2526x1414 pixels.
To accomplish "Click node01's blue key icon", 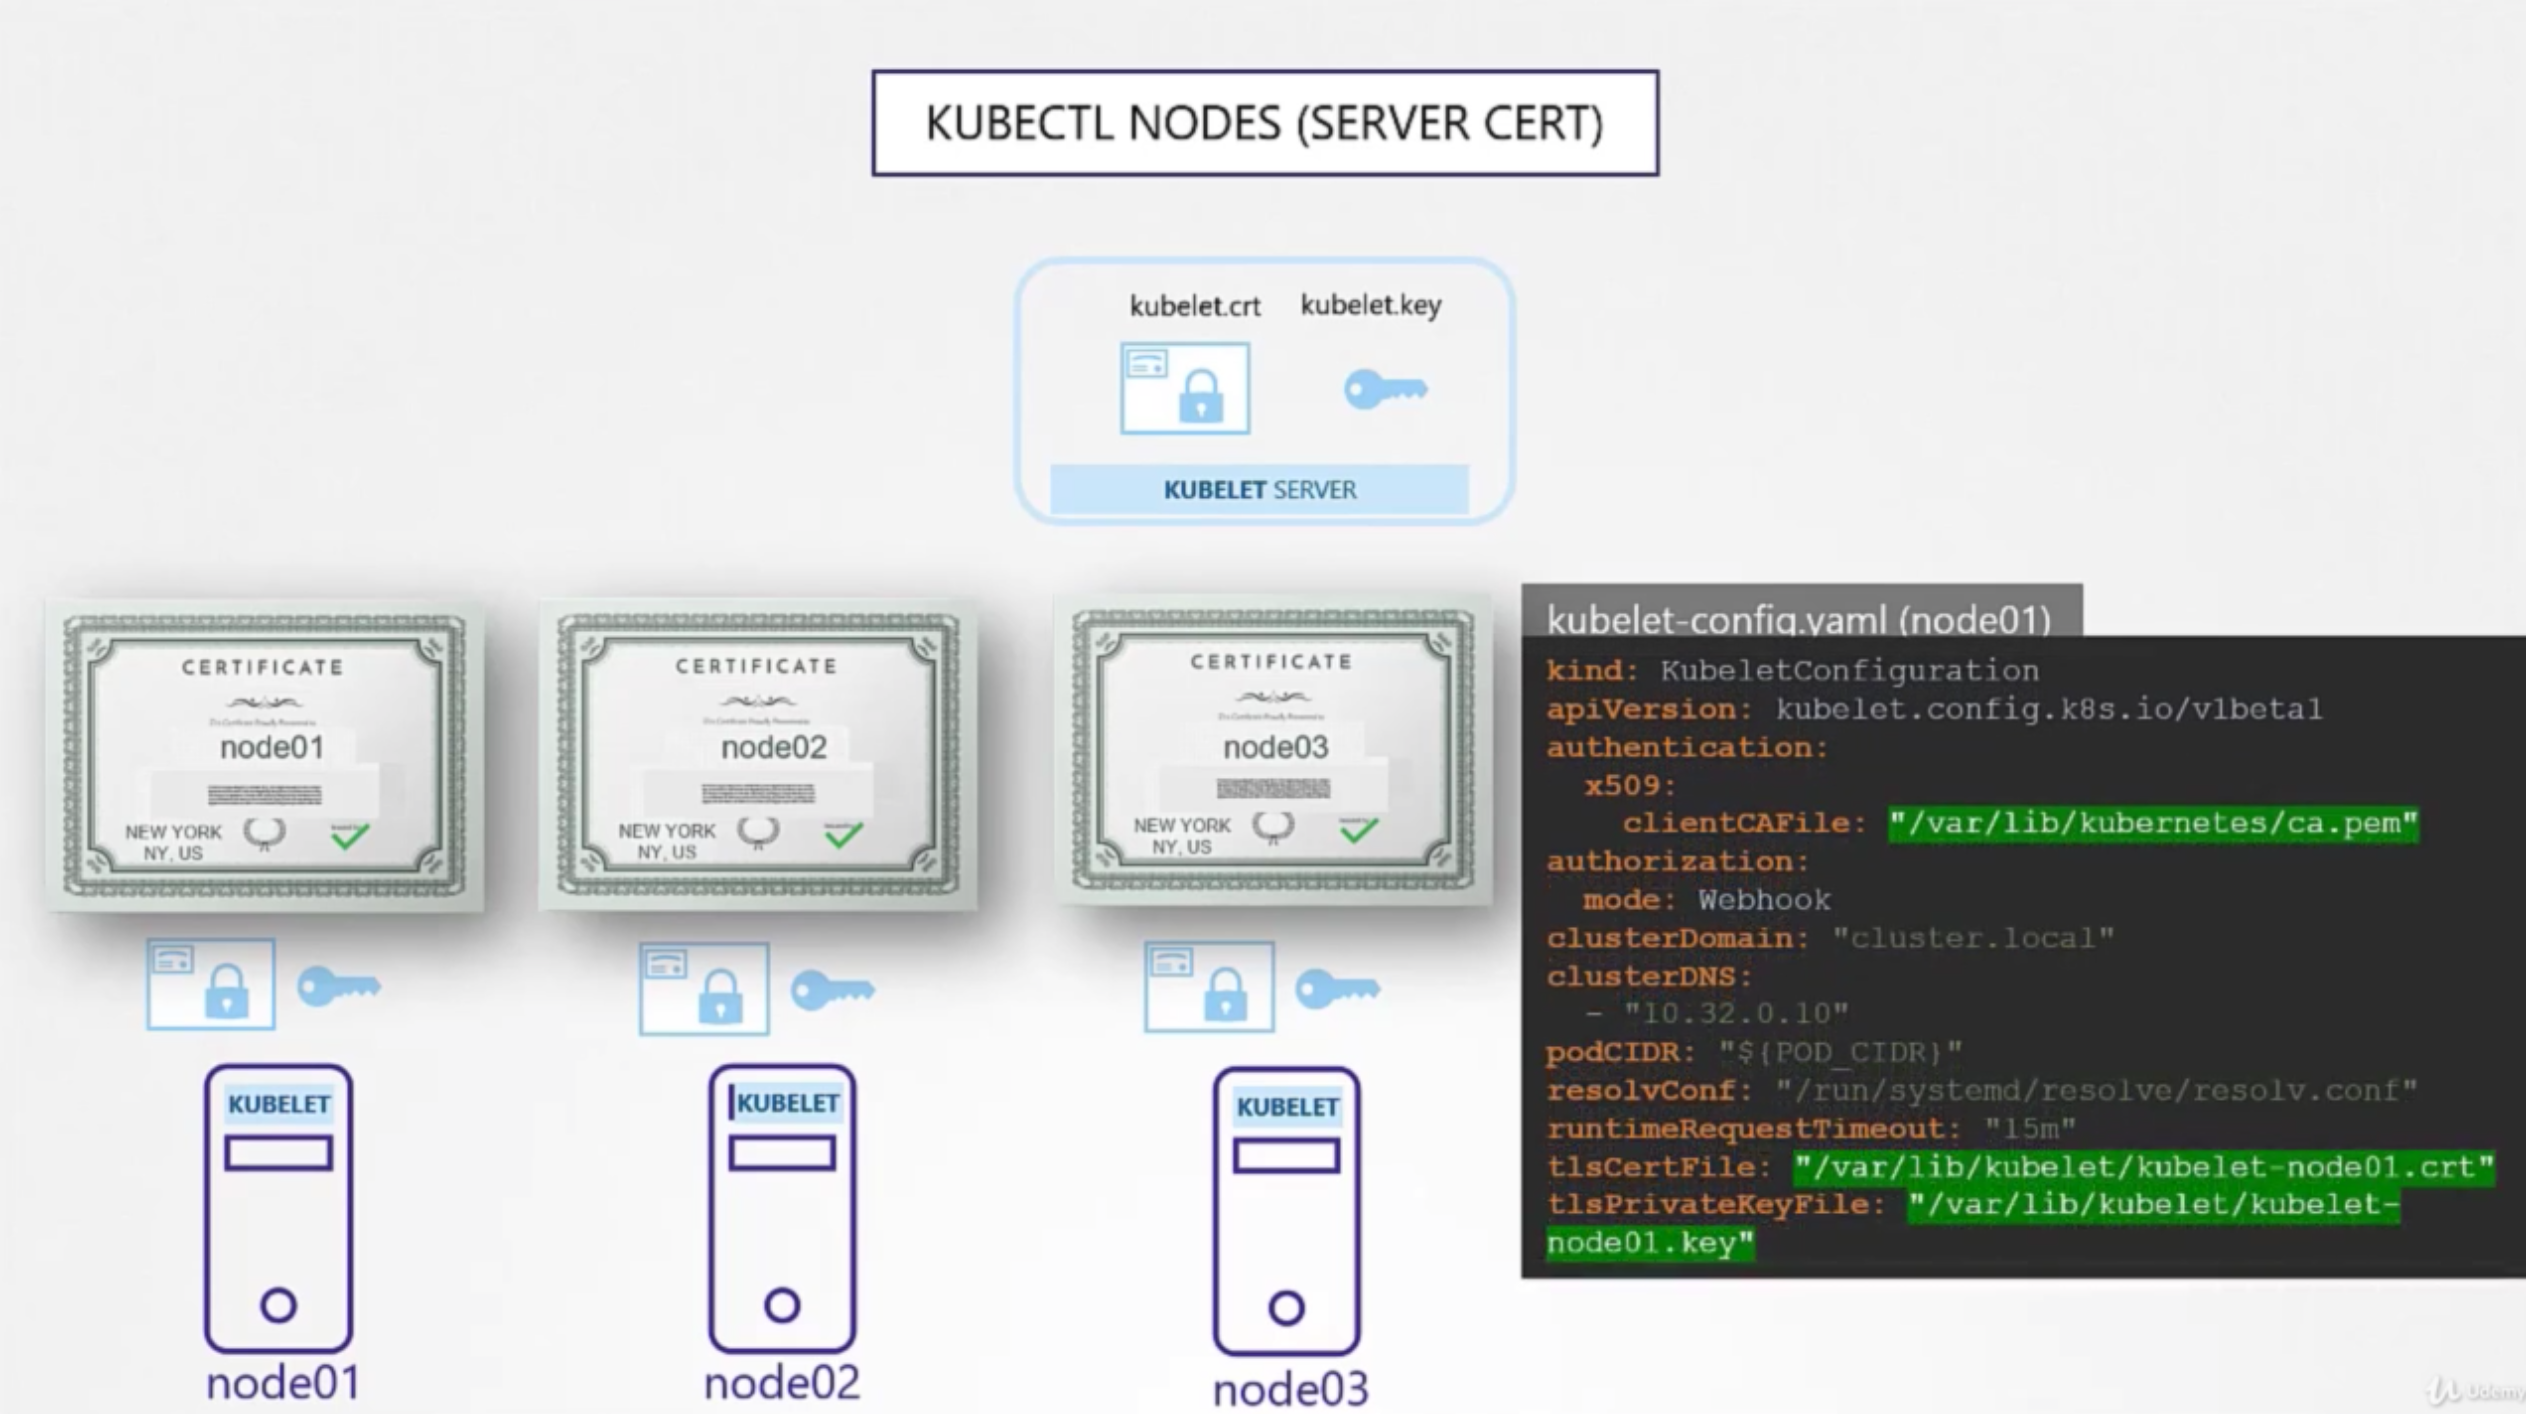I will (x=338, y=986).
